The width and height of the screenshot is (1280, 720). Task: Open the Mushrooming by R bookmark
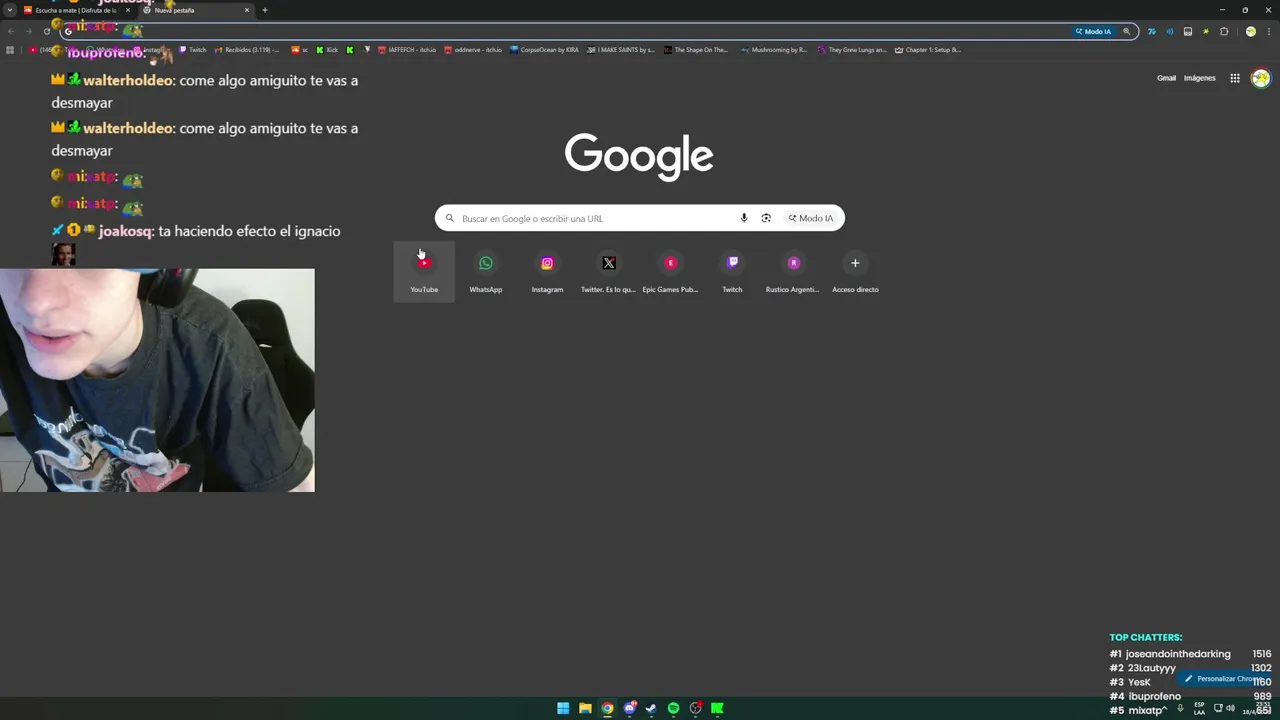coord(774,49)
